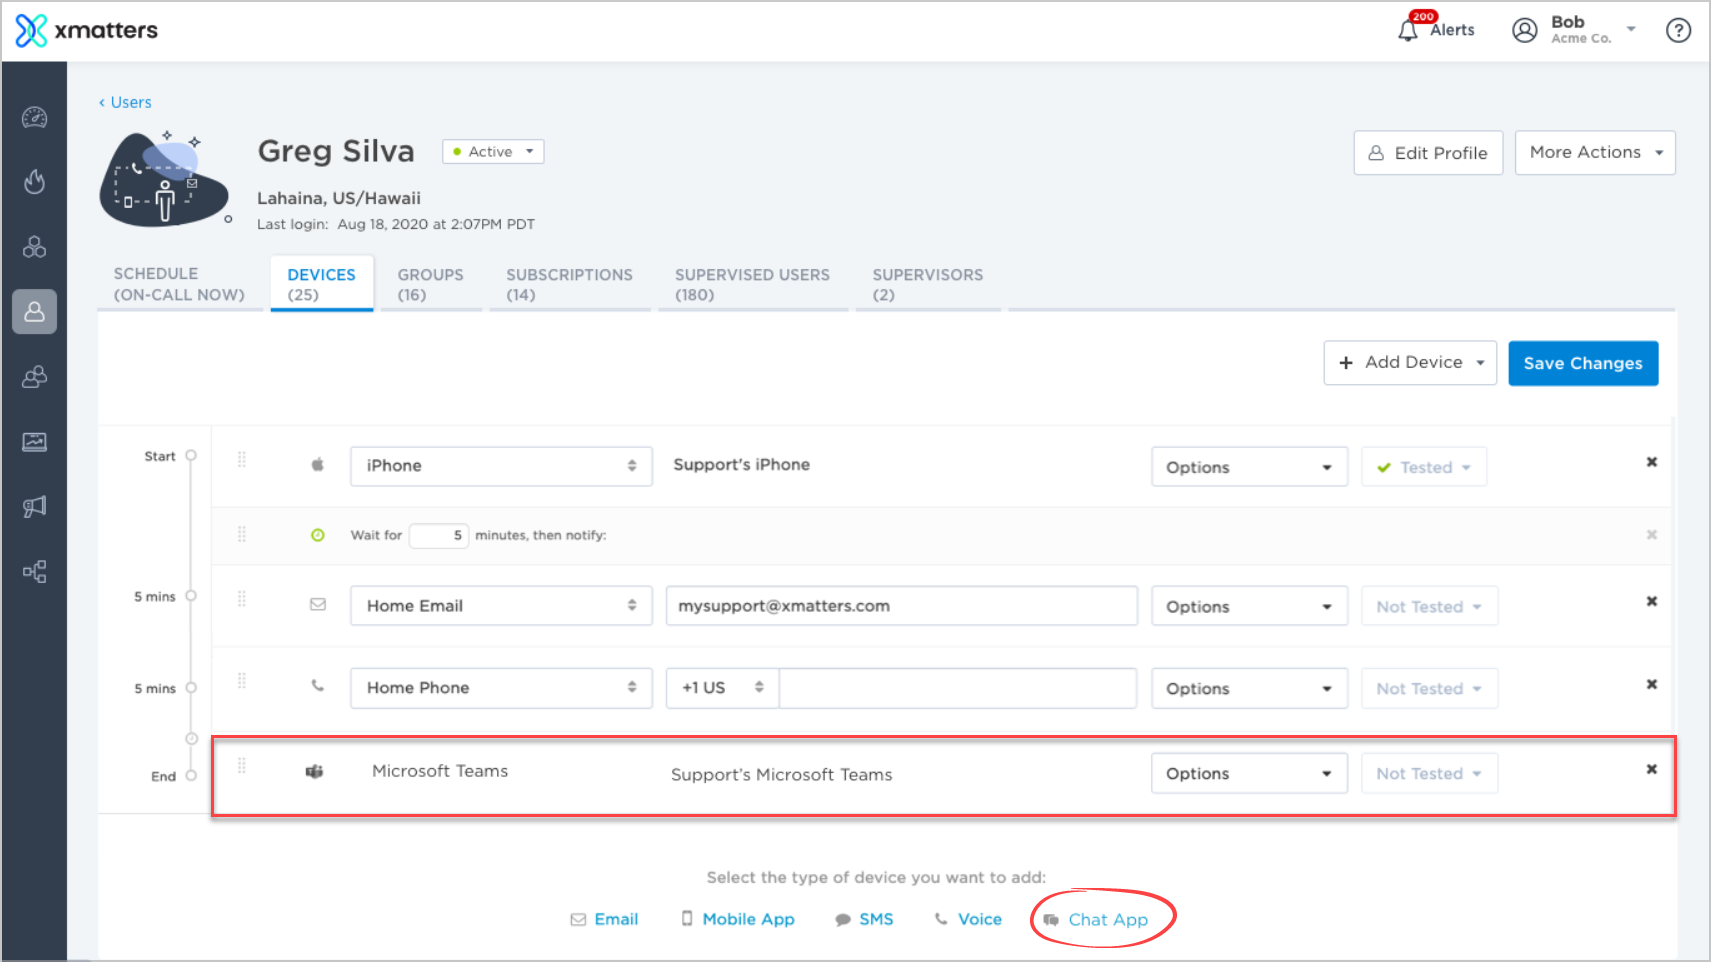Switch to the Schedule (On-Call Now) tab

coord(179,284)
